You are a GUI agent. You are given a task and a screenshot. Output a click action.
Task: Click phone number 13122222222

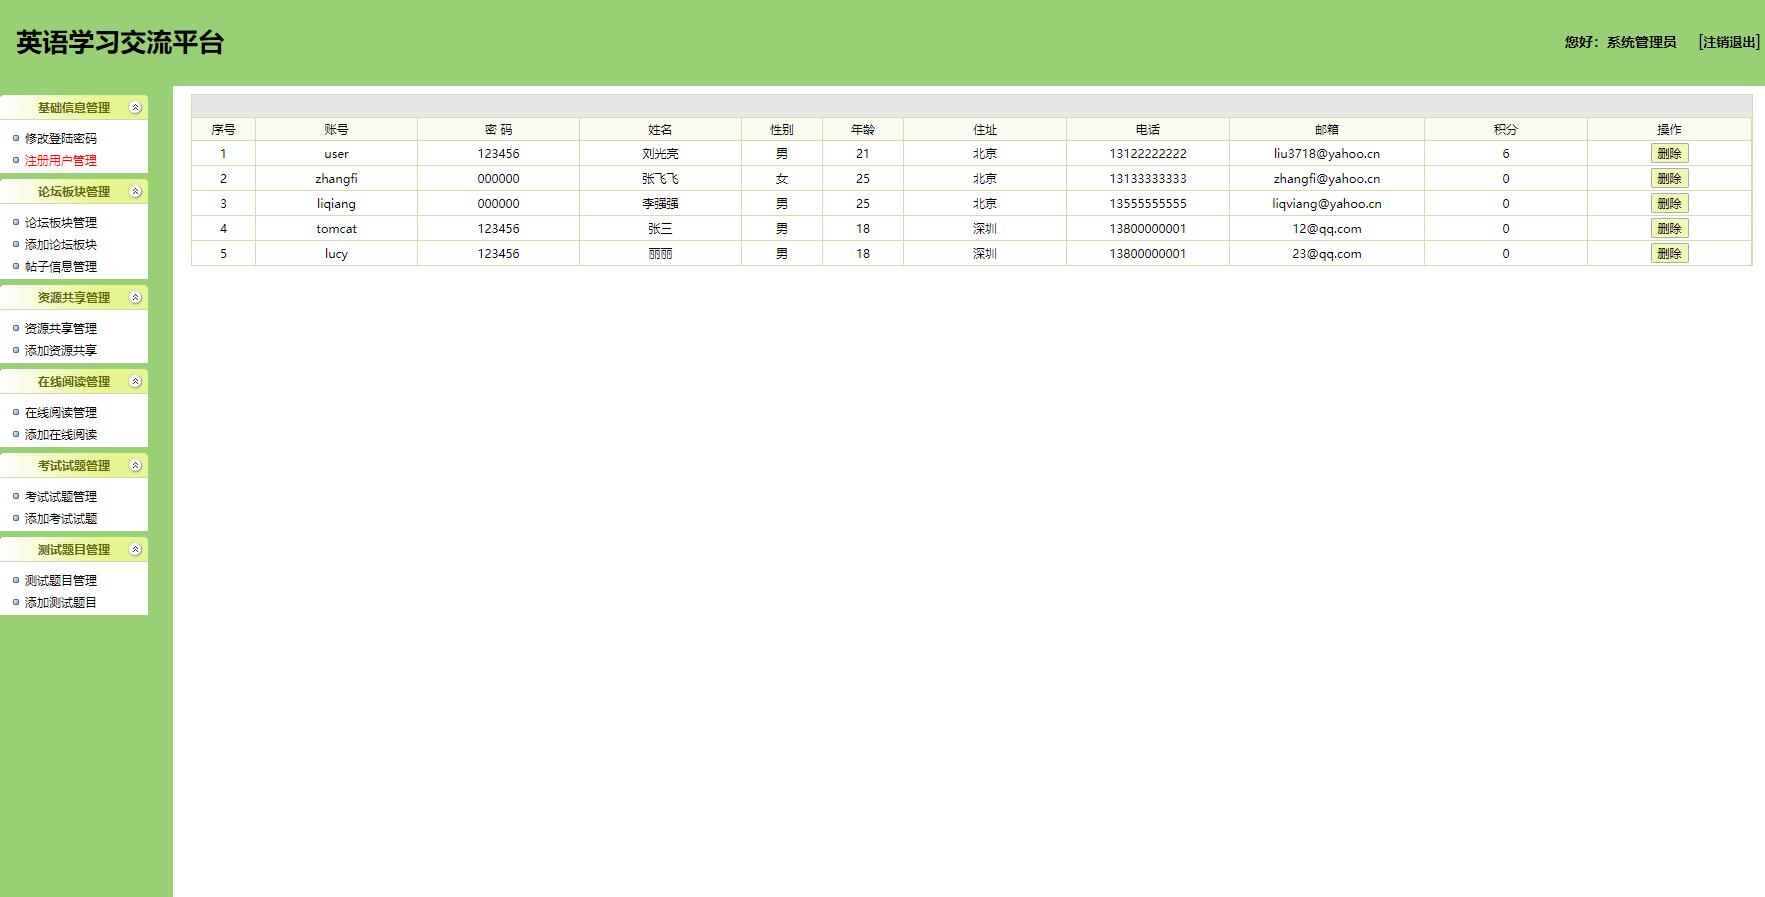coord(1148,154)
